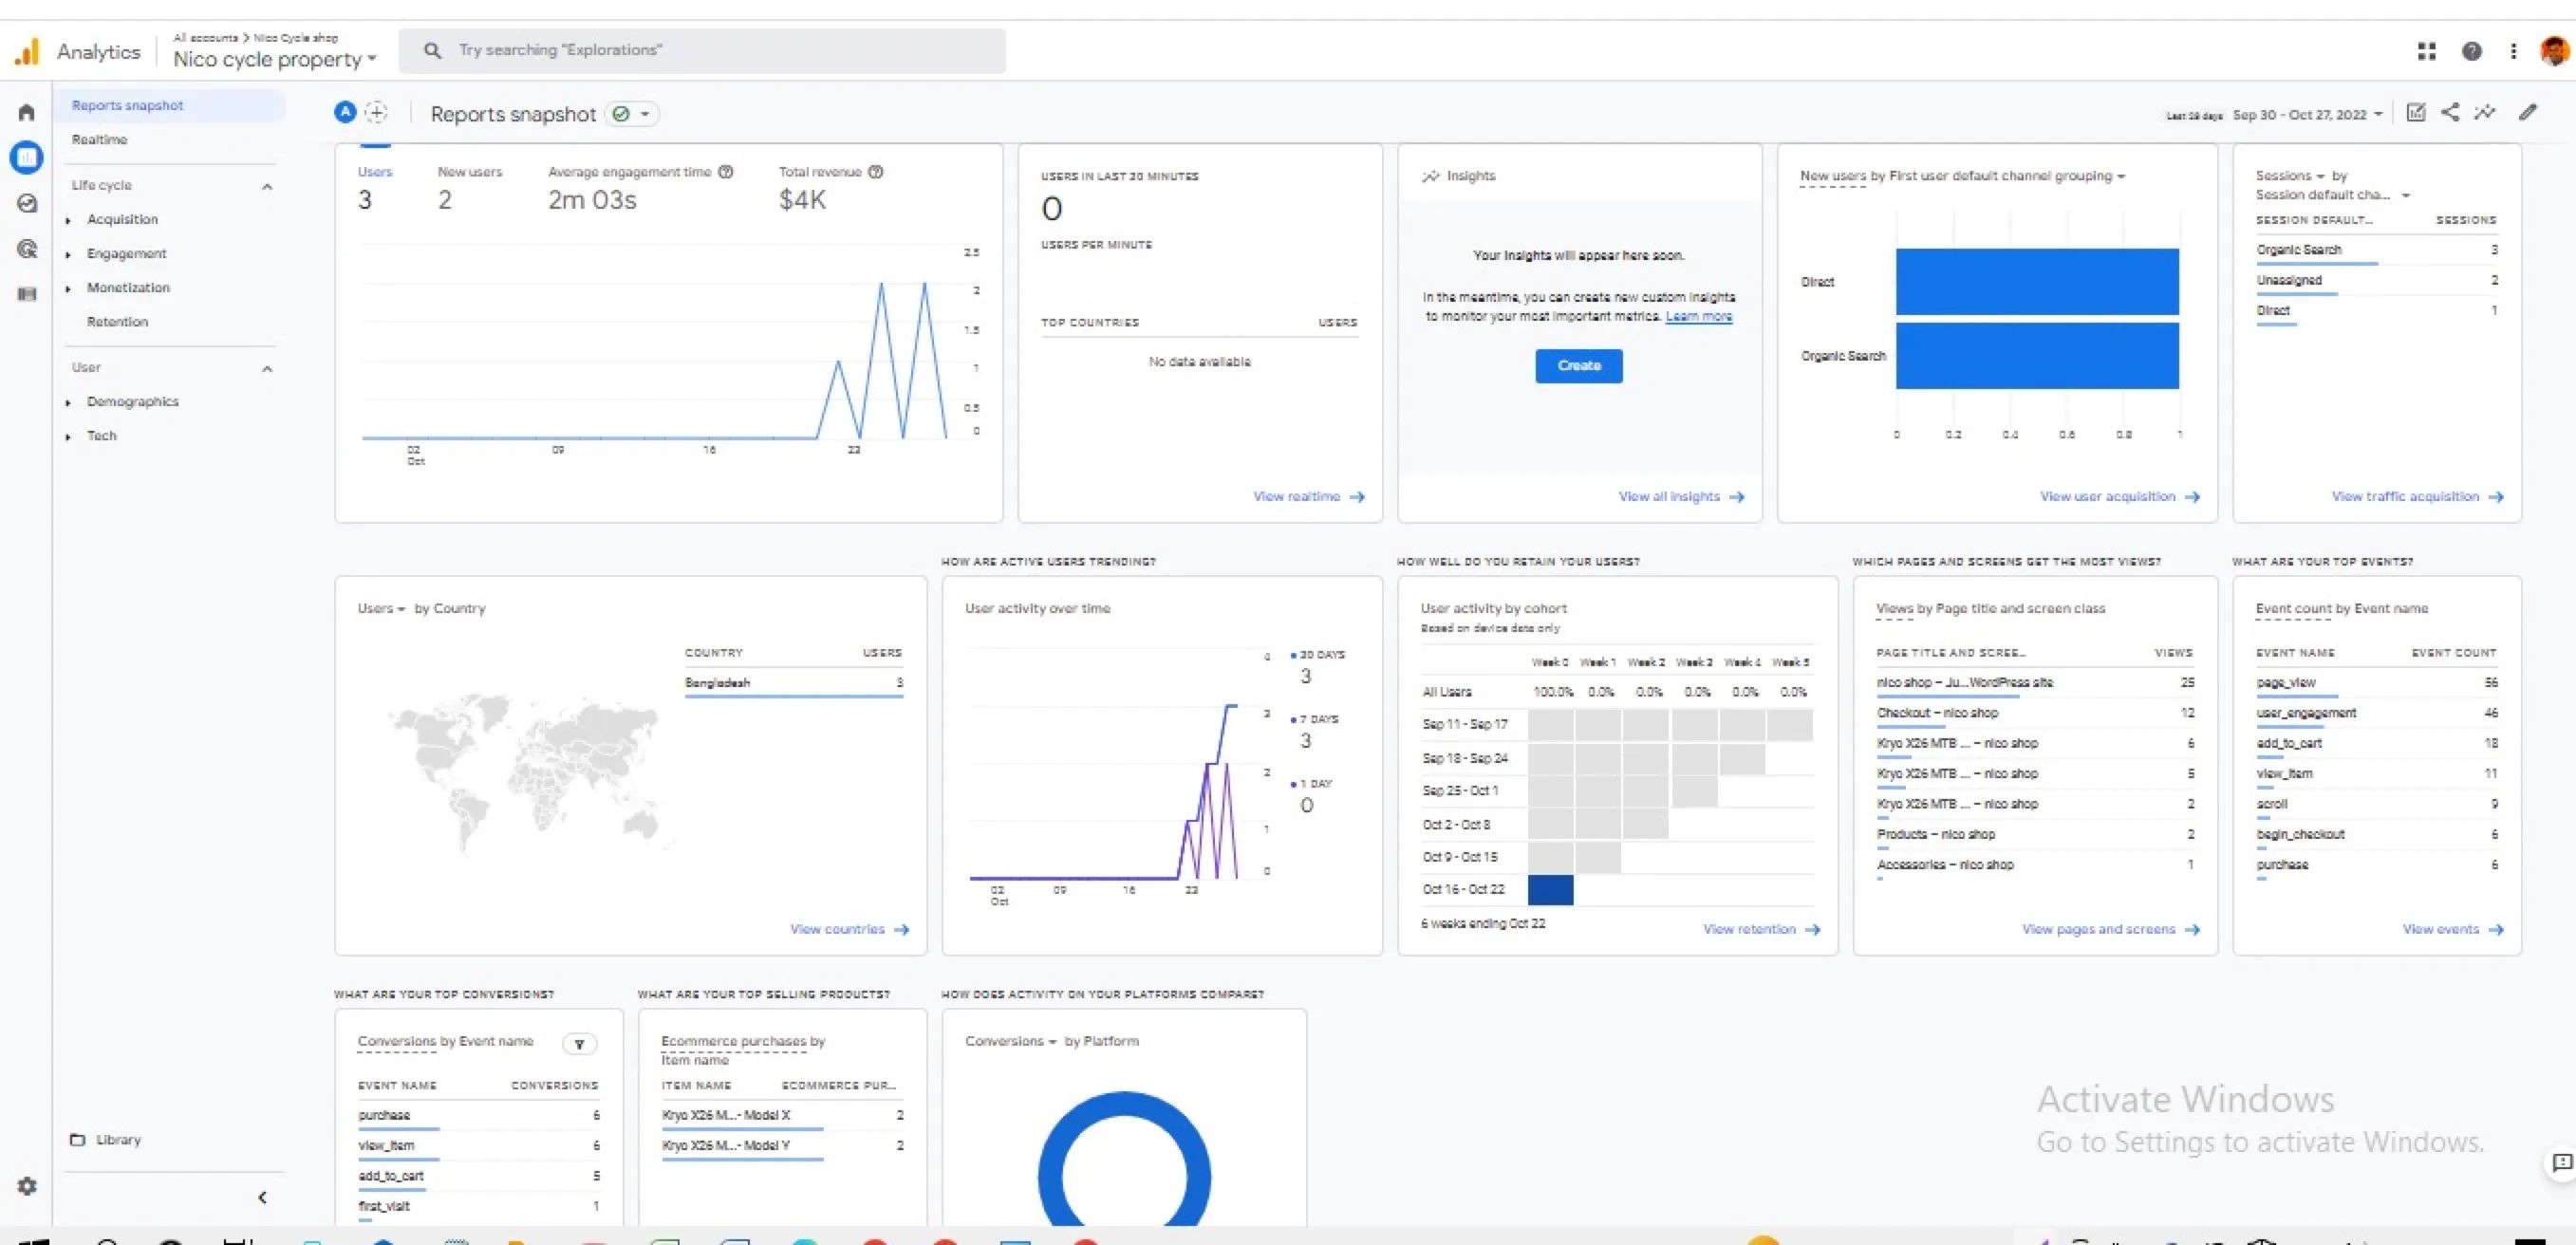
Task: Open the Home icon in left rail
Action: 27,112
